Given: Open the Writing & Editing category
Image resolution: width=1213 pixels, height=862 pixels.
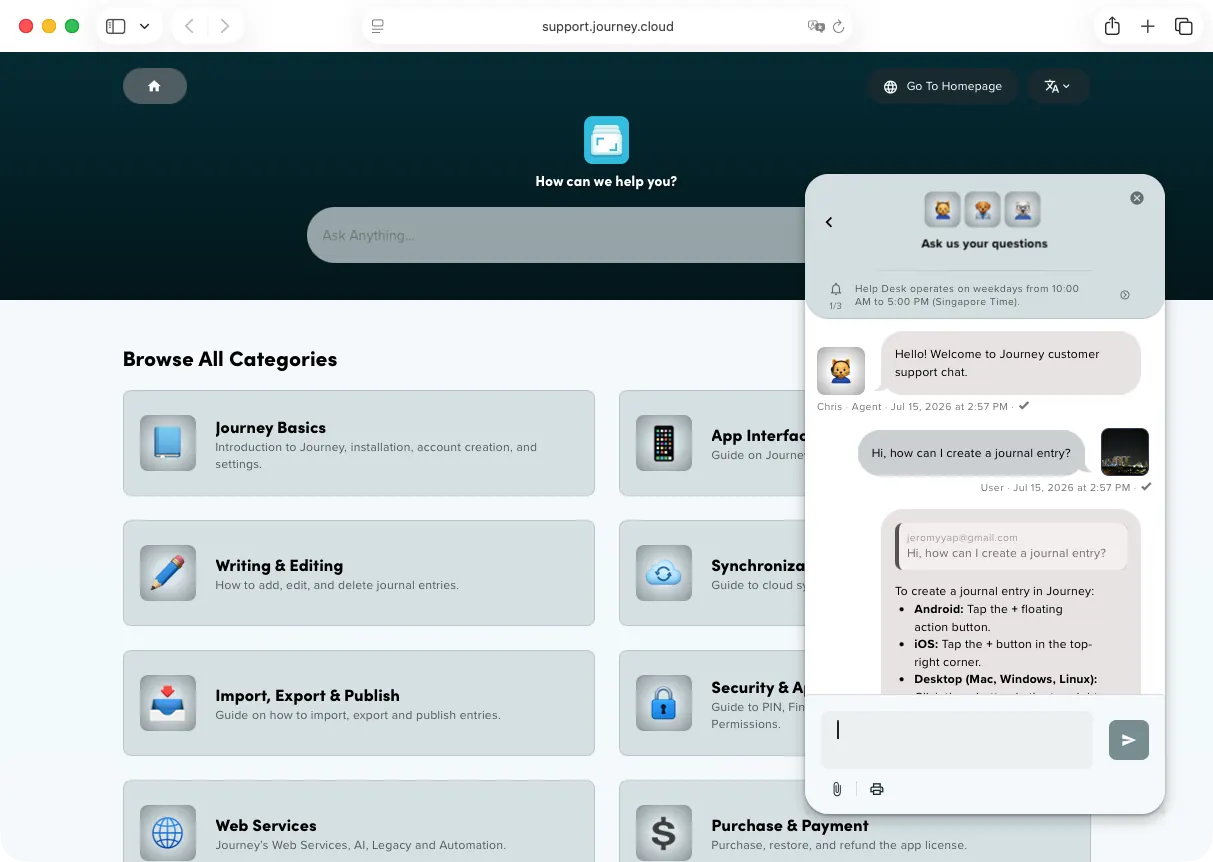Looking at the screenshot, I should pyautogui.click(x=359, y=573).
